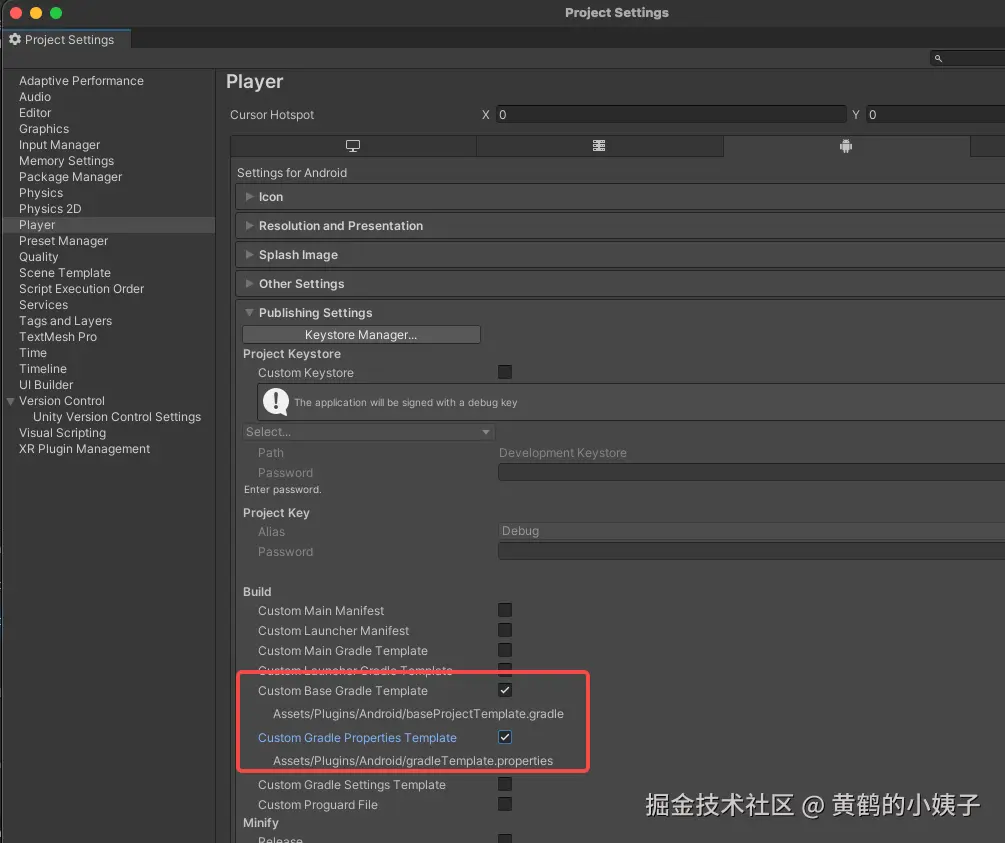Select Time in the settings list
1005x843 pixels.
[x=32, y=353]
